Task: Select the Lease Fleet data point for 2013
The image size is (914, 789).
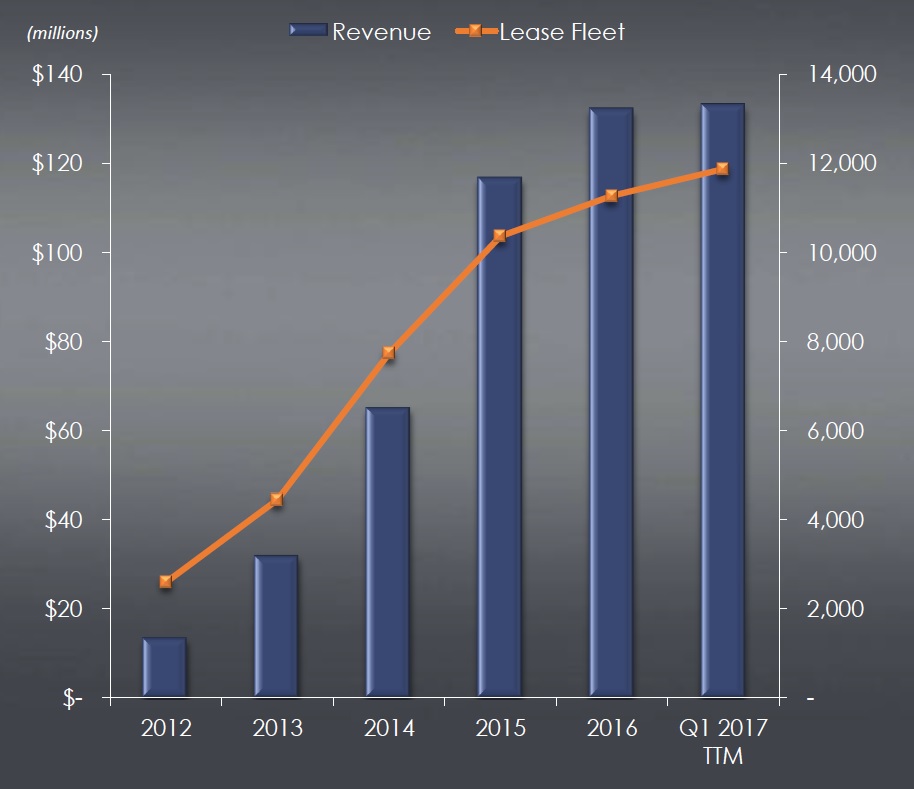Action: pyautogui.click(x=277, y=500)
